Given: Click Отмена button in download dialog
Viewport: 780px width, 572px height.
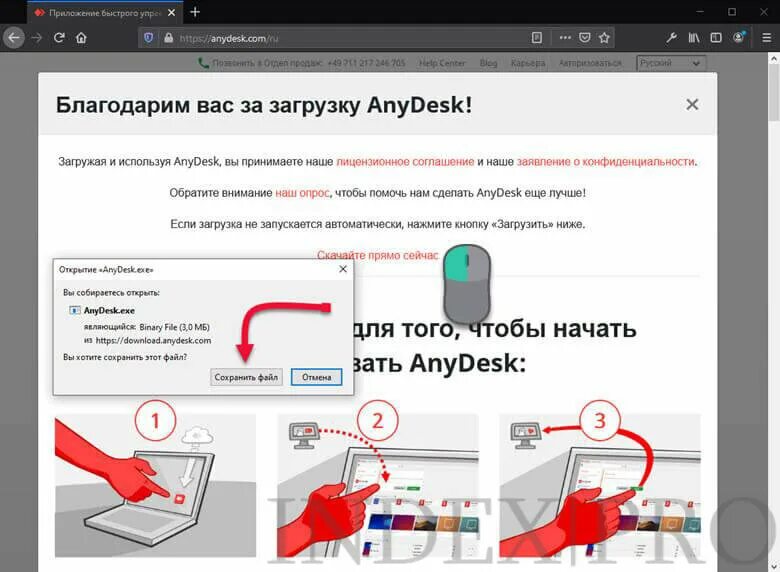Looking at the screenshot, I should coord(316,377).
